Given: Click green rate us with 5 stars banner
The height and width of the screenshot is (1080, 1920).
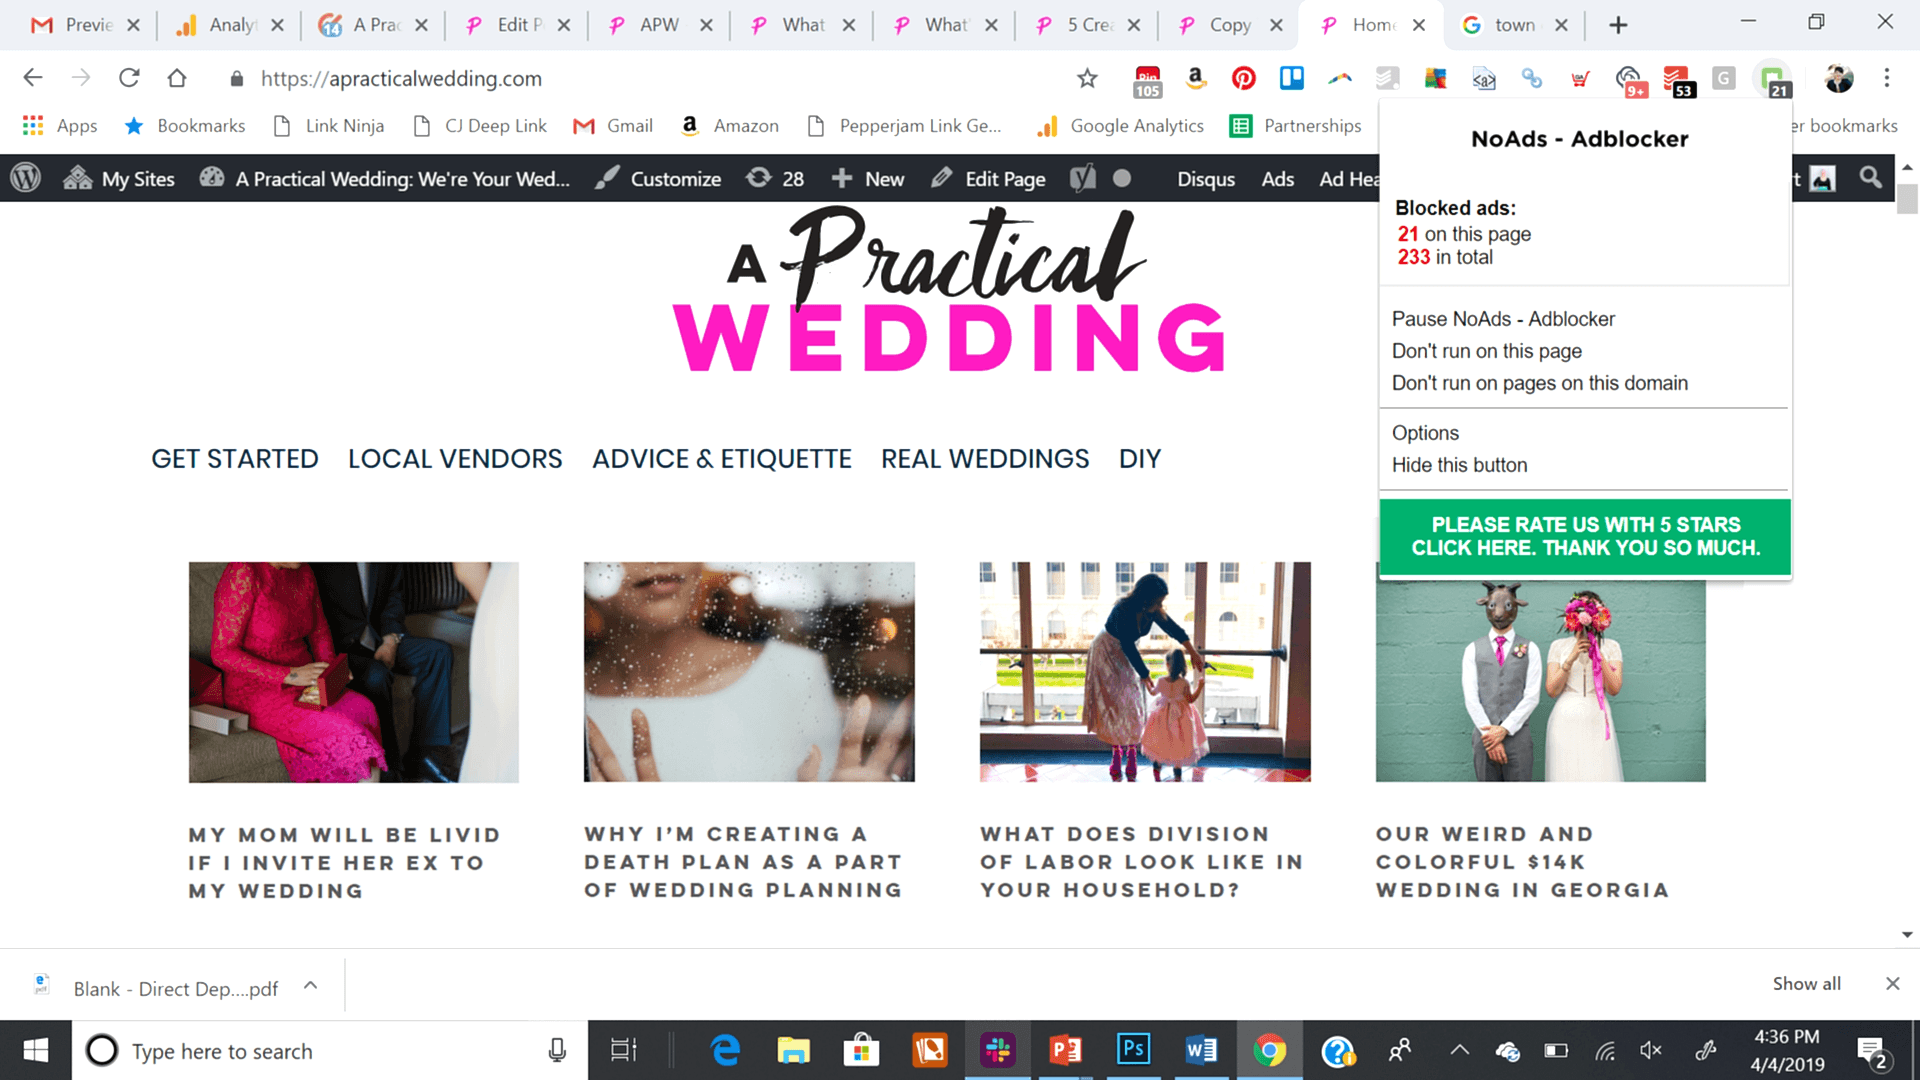Looking at the screenshot, I should coord(1585,537).
